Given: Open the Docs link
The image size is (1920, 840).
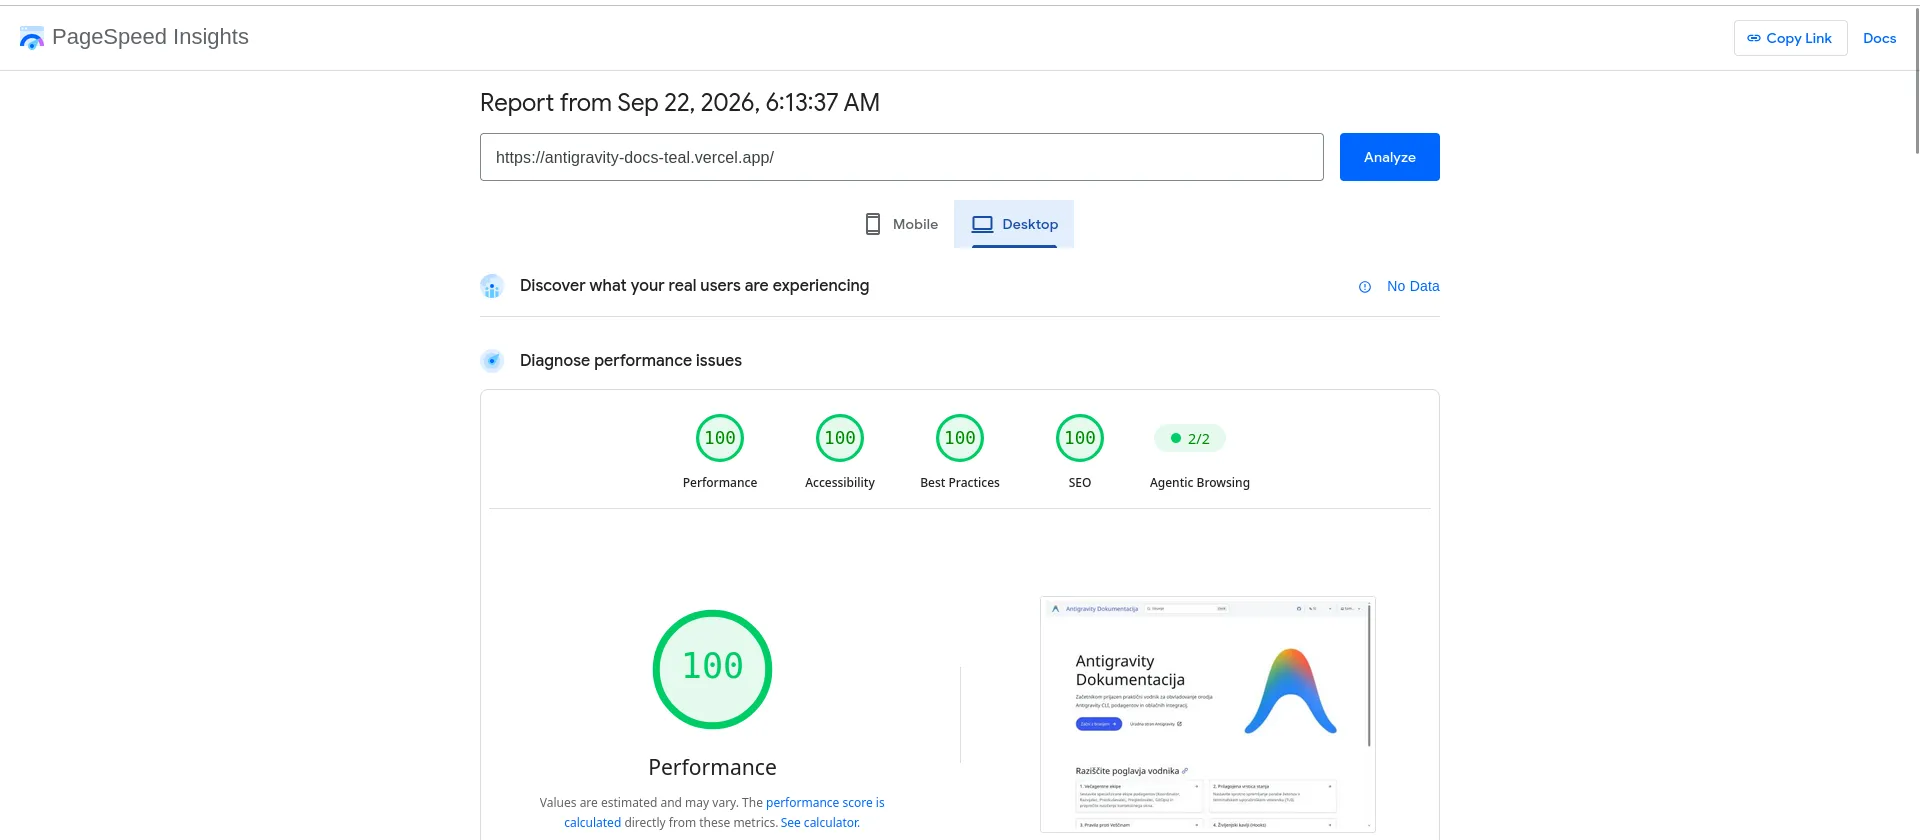Looking at the screenshot, I should pos(1879,38).
